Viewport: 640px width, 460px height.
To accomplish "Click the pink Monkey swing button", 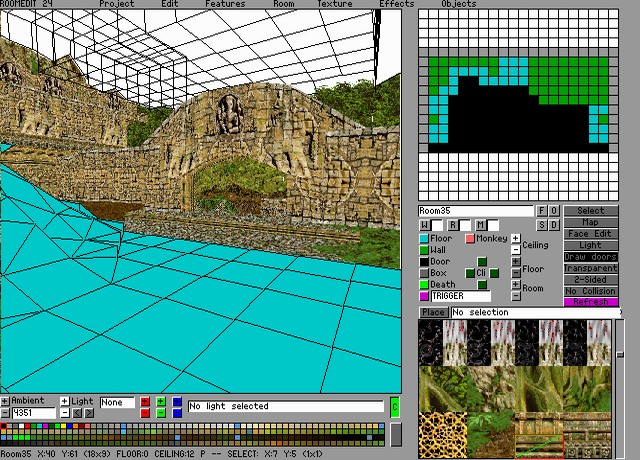I will point(470,239).
